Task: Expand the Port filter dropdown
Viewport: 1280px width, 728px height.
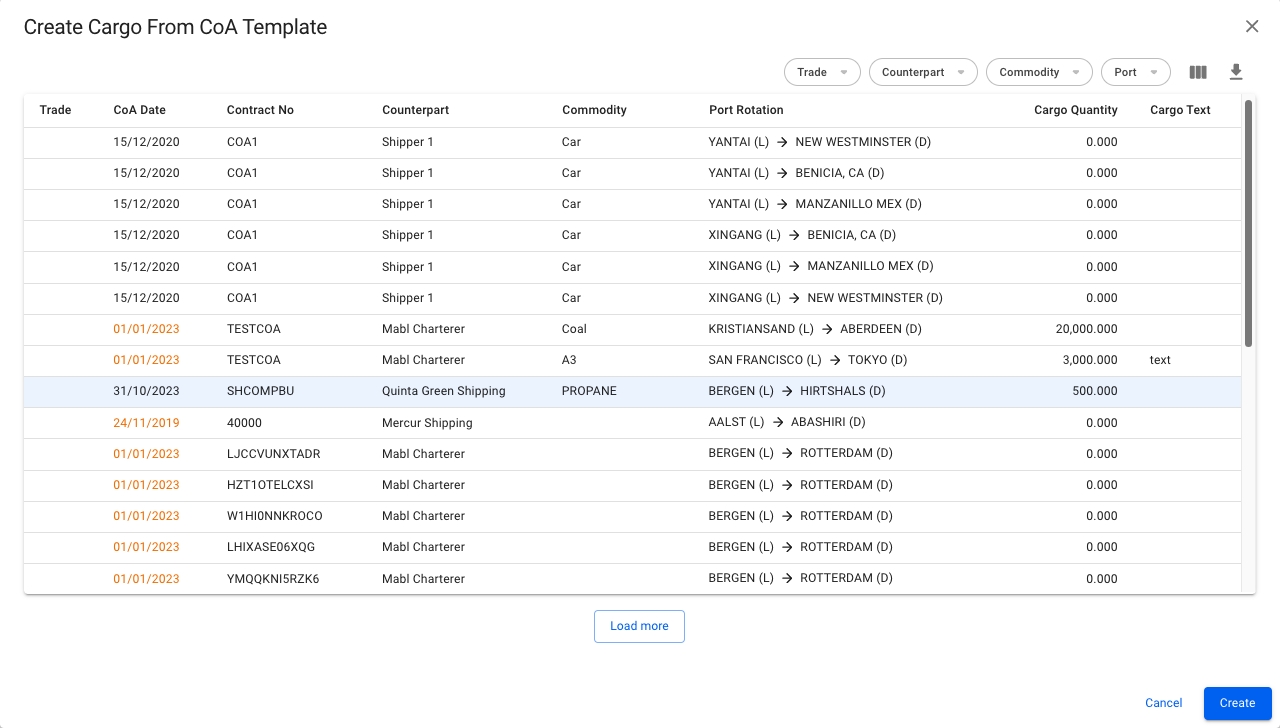Action: click(x=1135, y=72)
